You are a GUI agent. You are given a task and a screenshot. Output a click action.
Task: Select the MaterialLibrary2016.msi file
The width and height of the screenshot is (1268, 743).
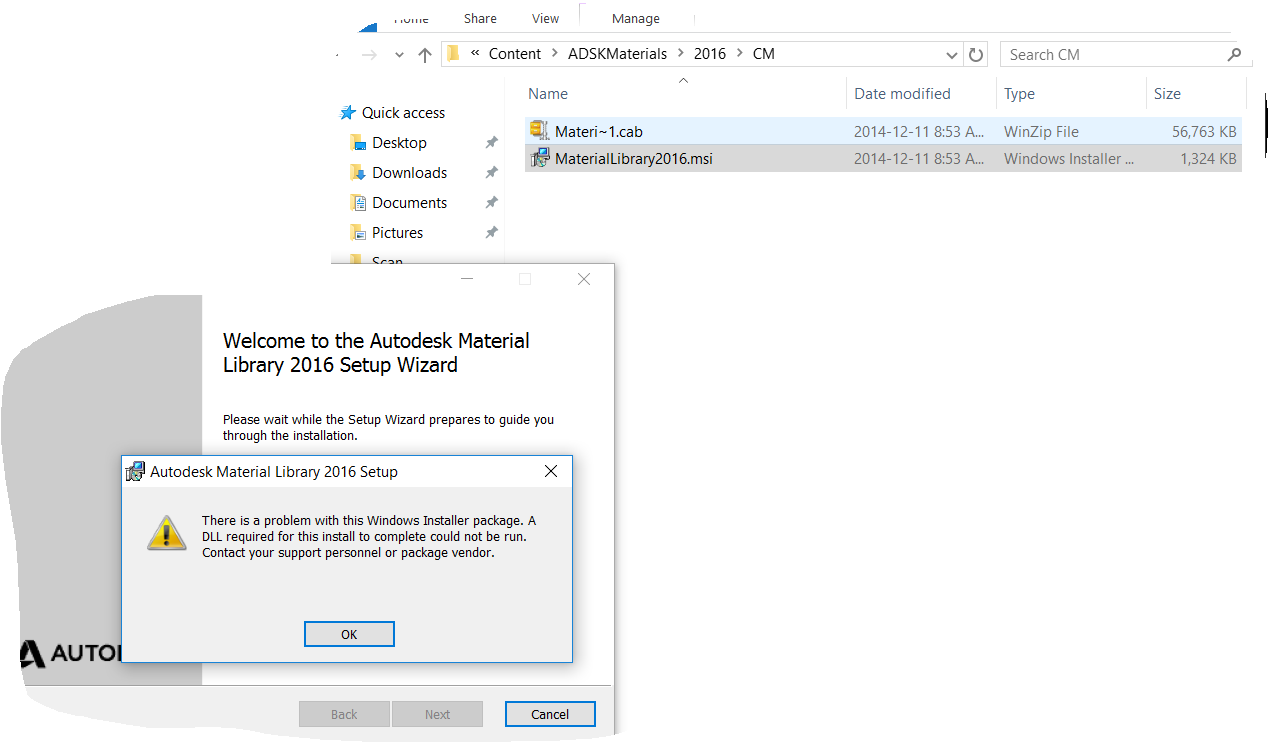point(883,158)
